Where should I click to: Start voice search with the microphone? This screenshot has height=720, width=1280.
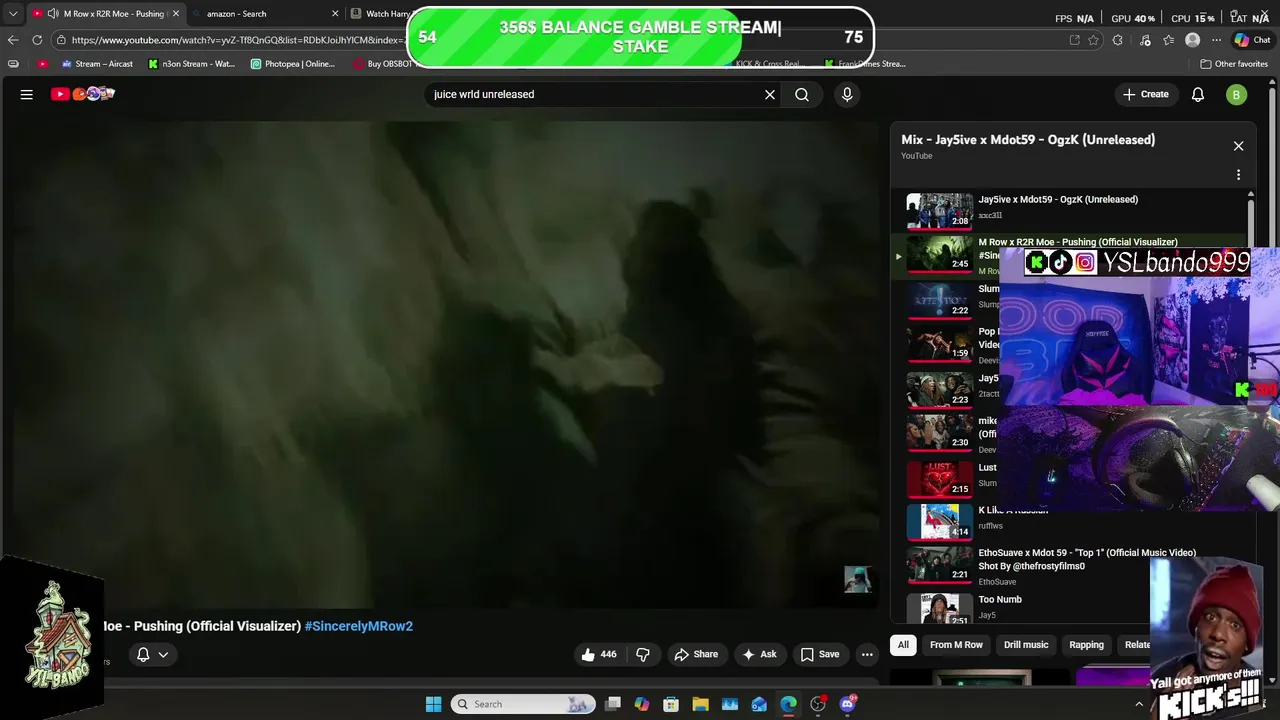click(847, 94)
